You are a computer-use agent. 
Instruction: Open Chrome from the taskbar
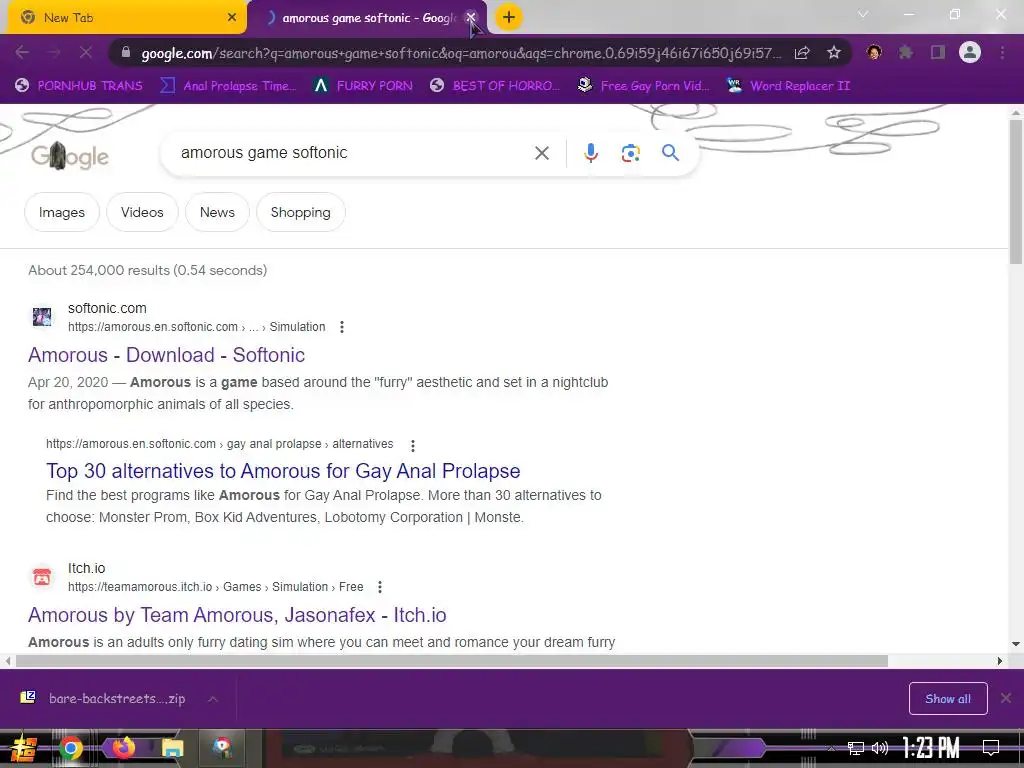(x=71, y=748)
